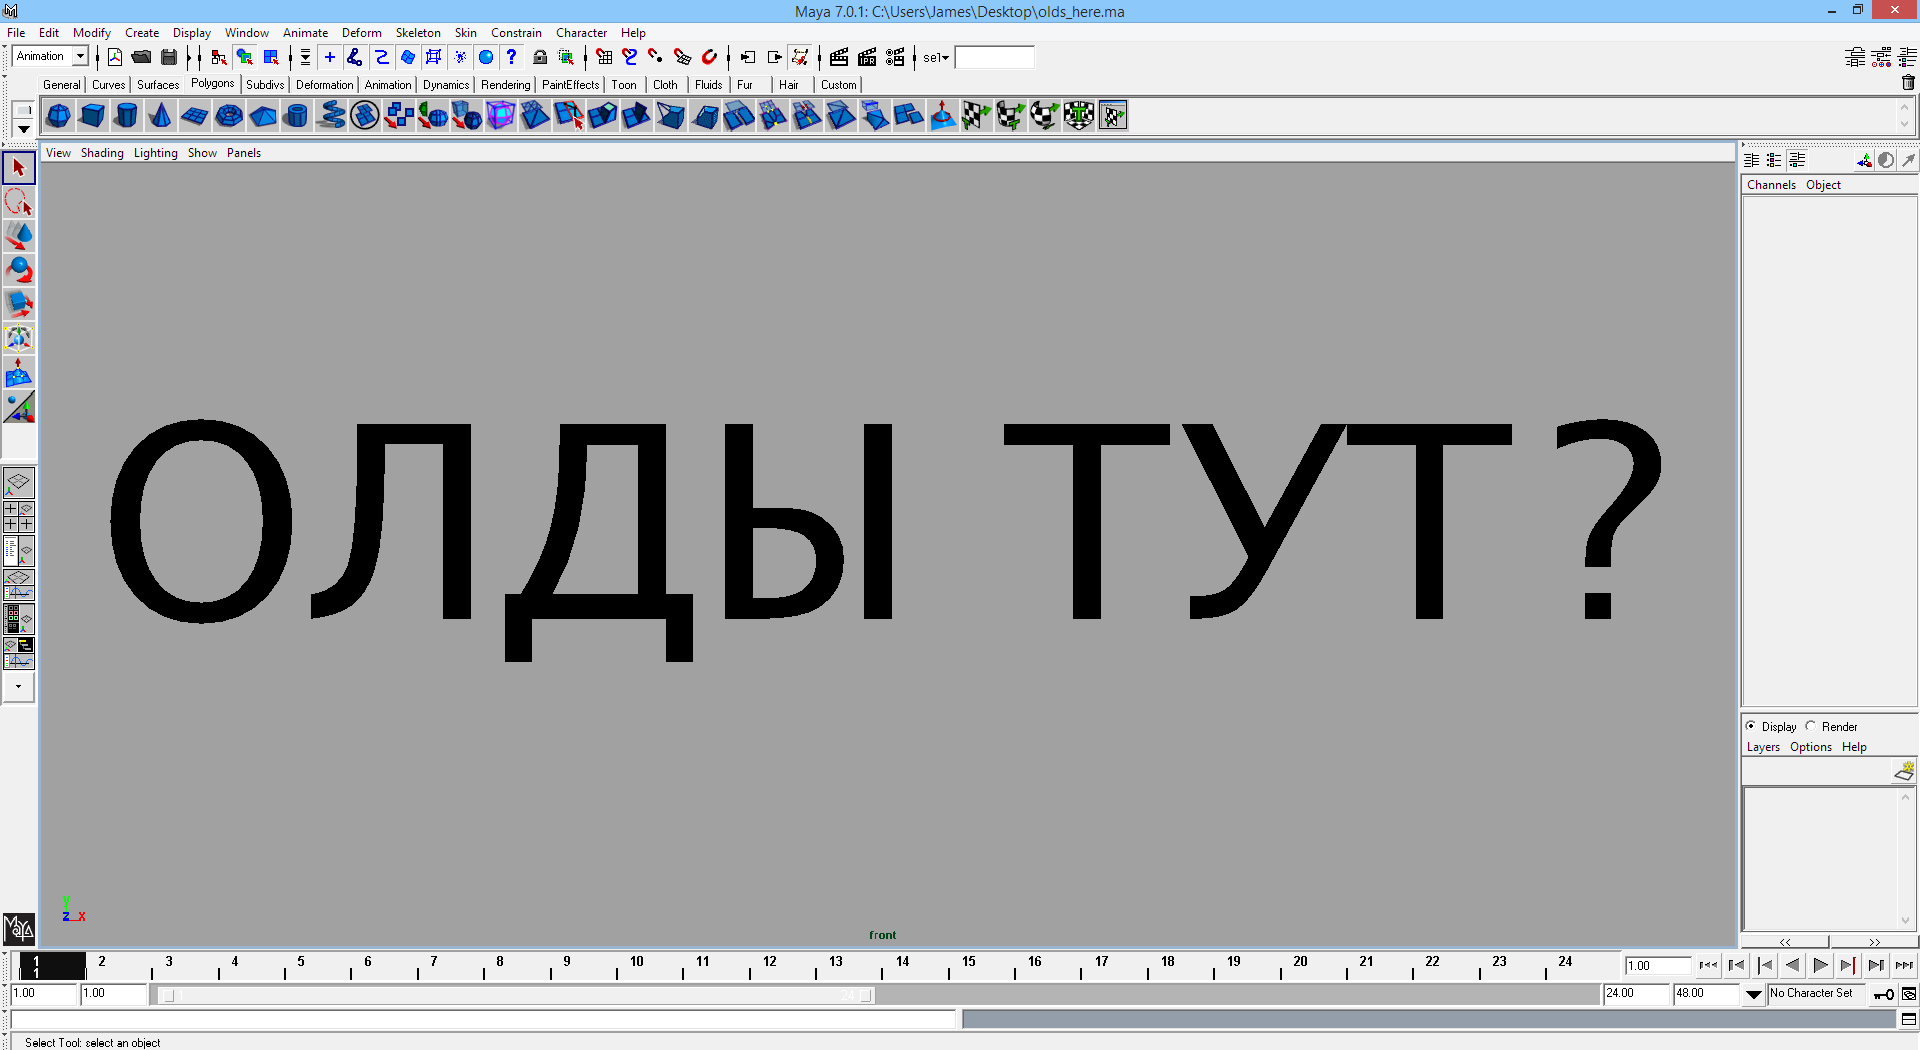This screenshot has height=1050, width=1920.
Task: Toggle auto keyframe key icon
Action: (x=1884, y=994)
